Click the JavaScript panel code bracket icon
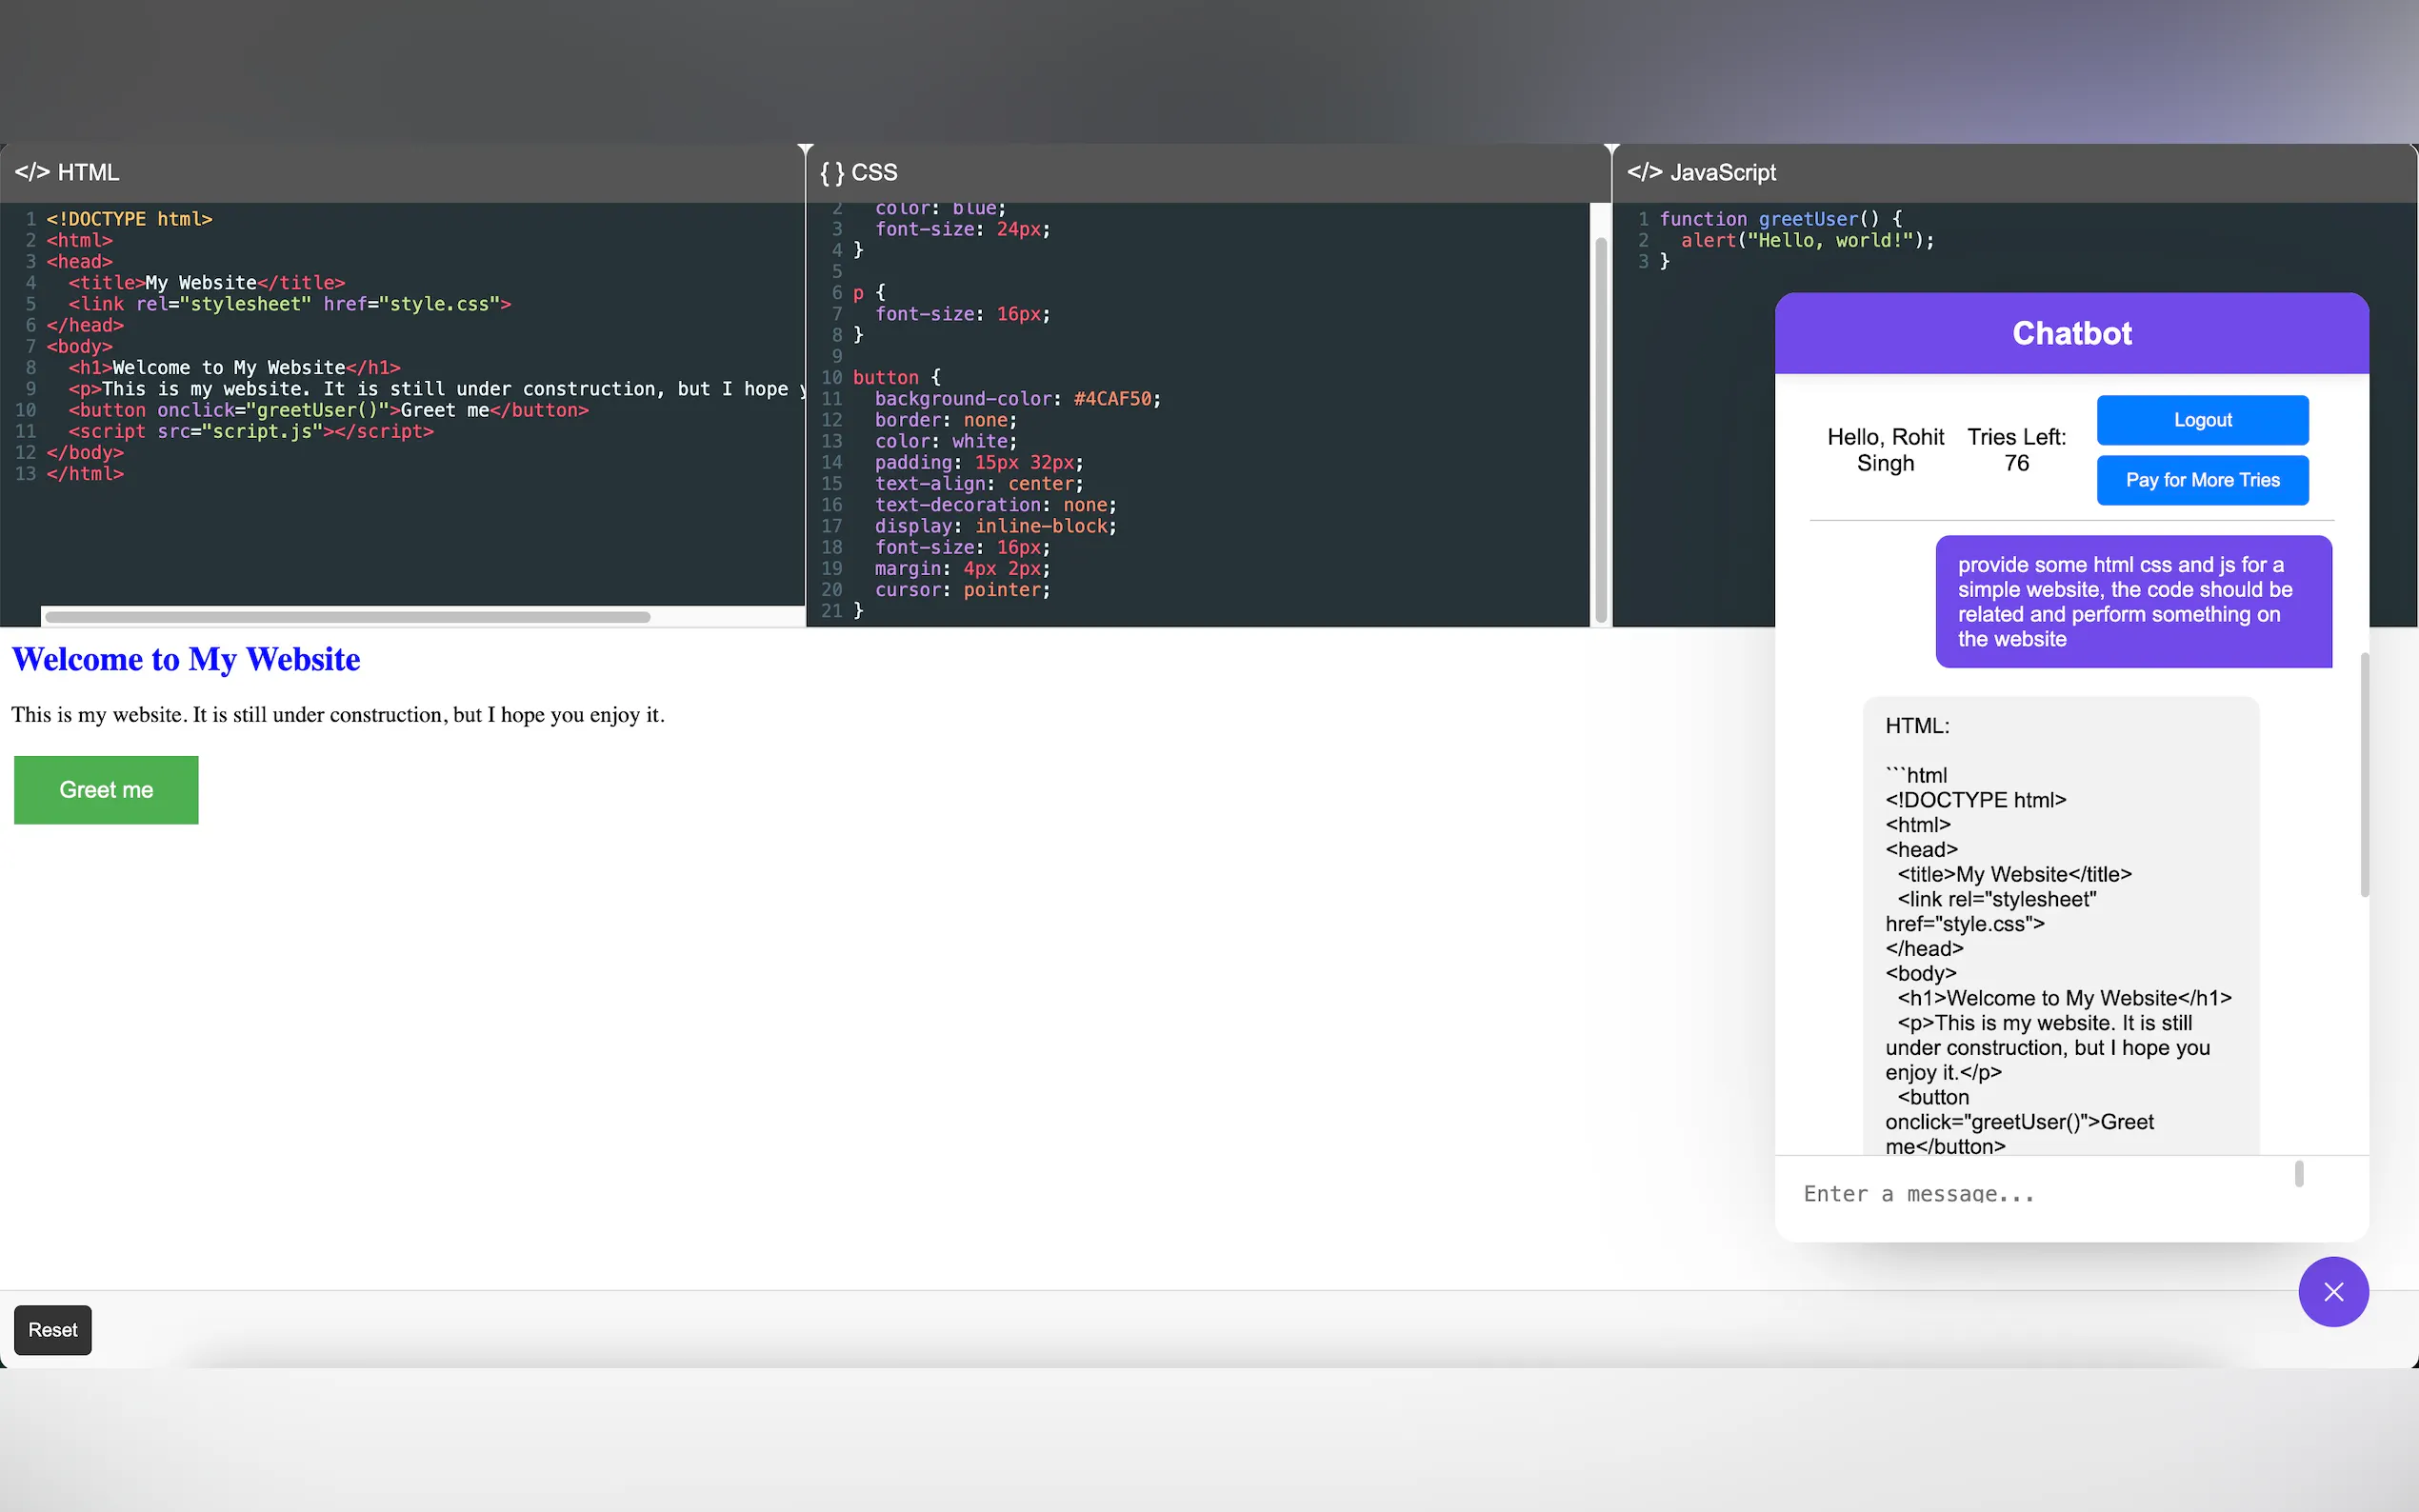Image resolution: width=2419 pixels, height=1512 pixels. [1644, 172]
